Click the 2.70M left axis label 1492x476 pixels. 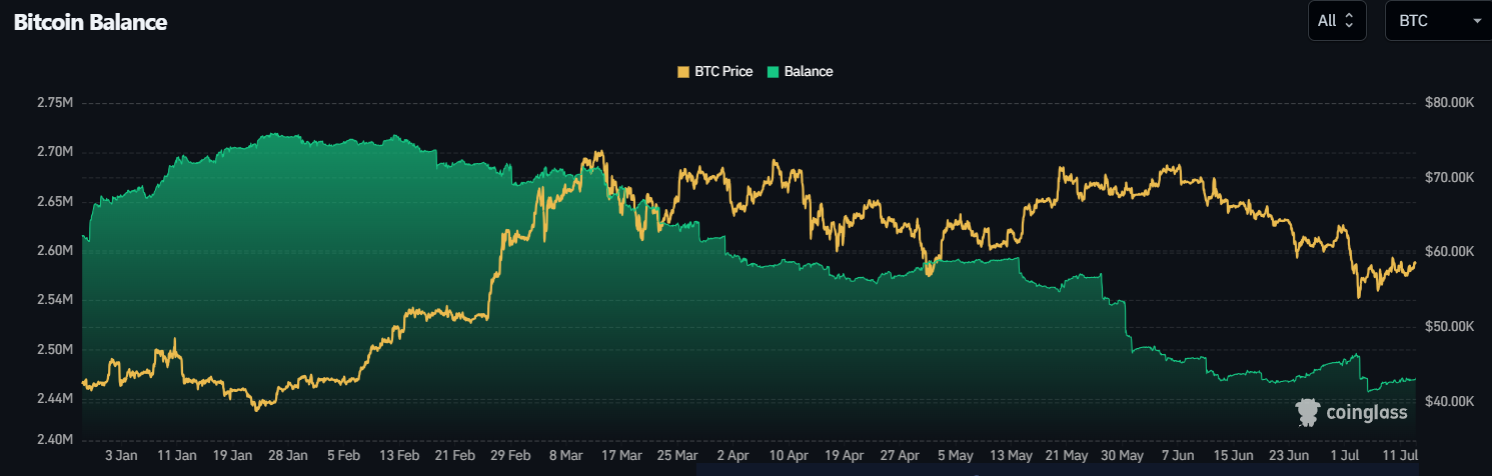(55, 152)
